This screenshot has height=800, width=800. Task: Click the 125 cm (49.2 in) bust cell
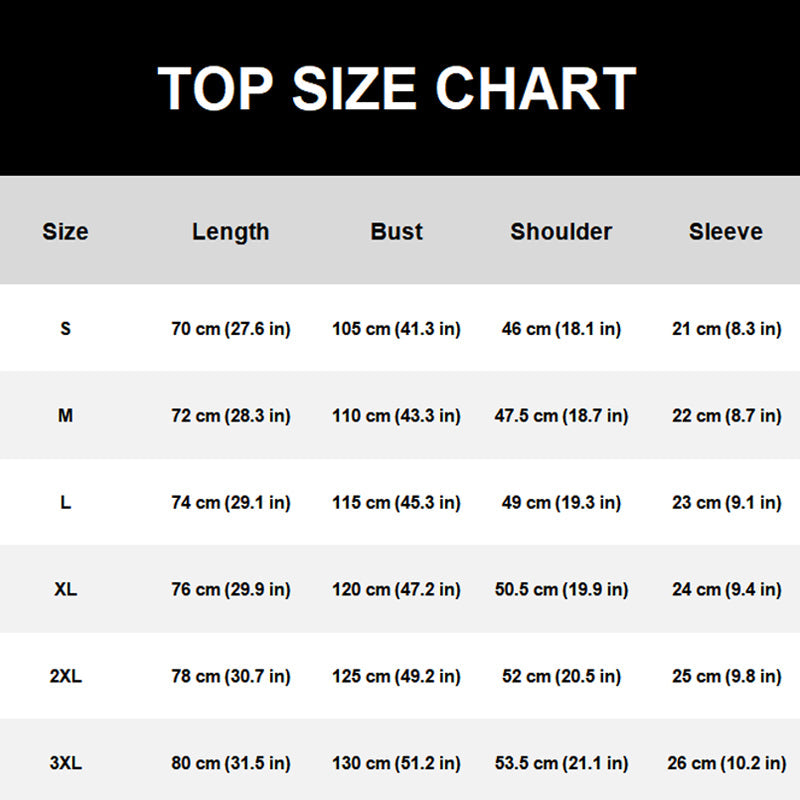[397, 677]
